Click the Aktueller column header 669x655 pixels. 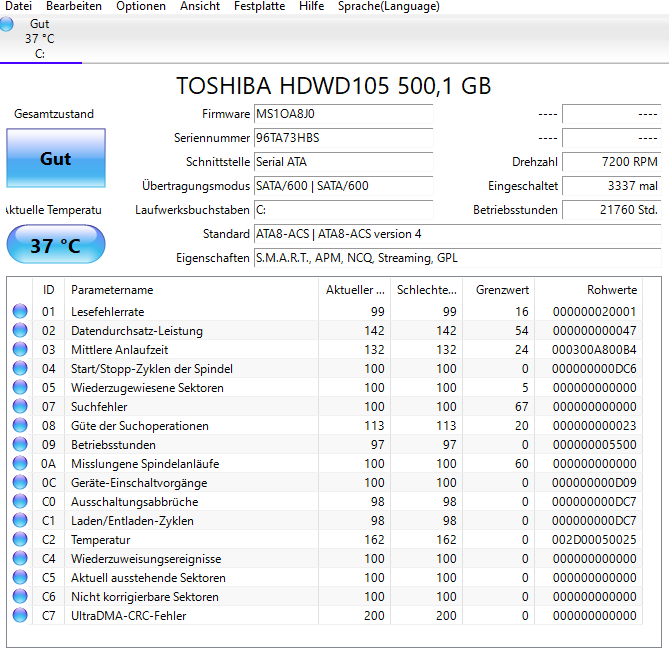pos(355,290)
